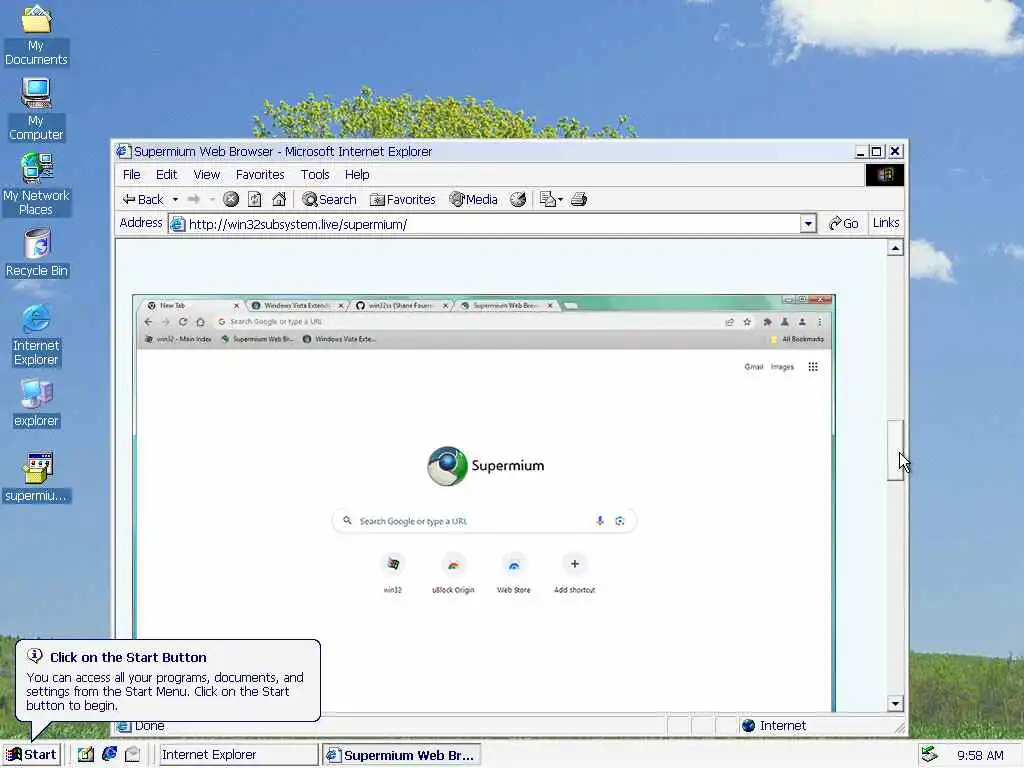
Task: Open the View menu
Action: pos(206,174)
